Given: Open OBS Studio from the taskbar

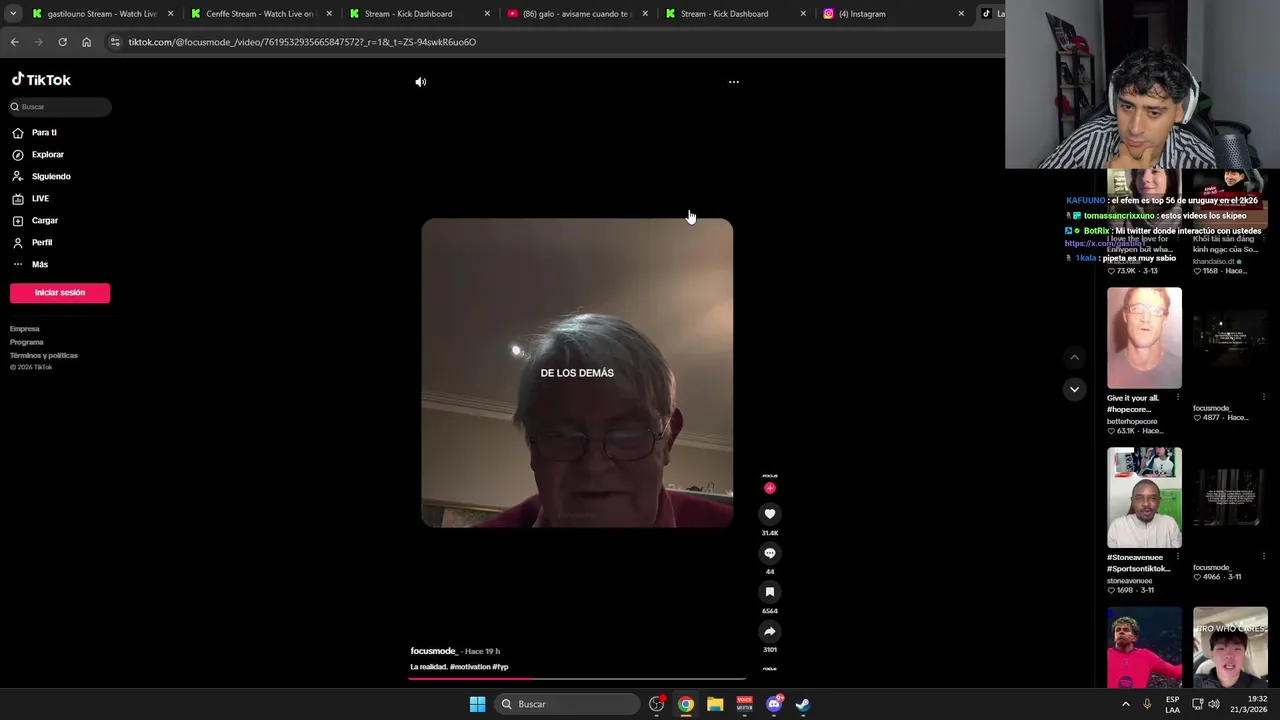Looking at the screenshot, I should click(x=656, y=704).
